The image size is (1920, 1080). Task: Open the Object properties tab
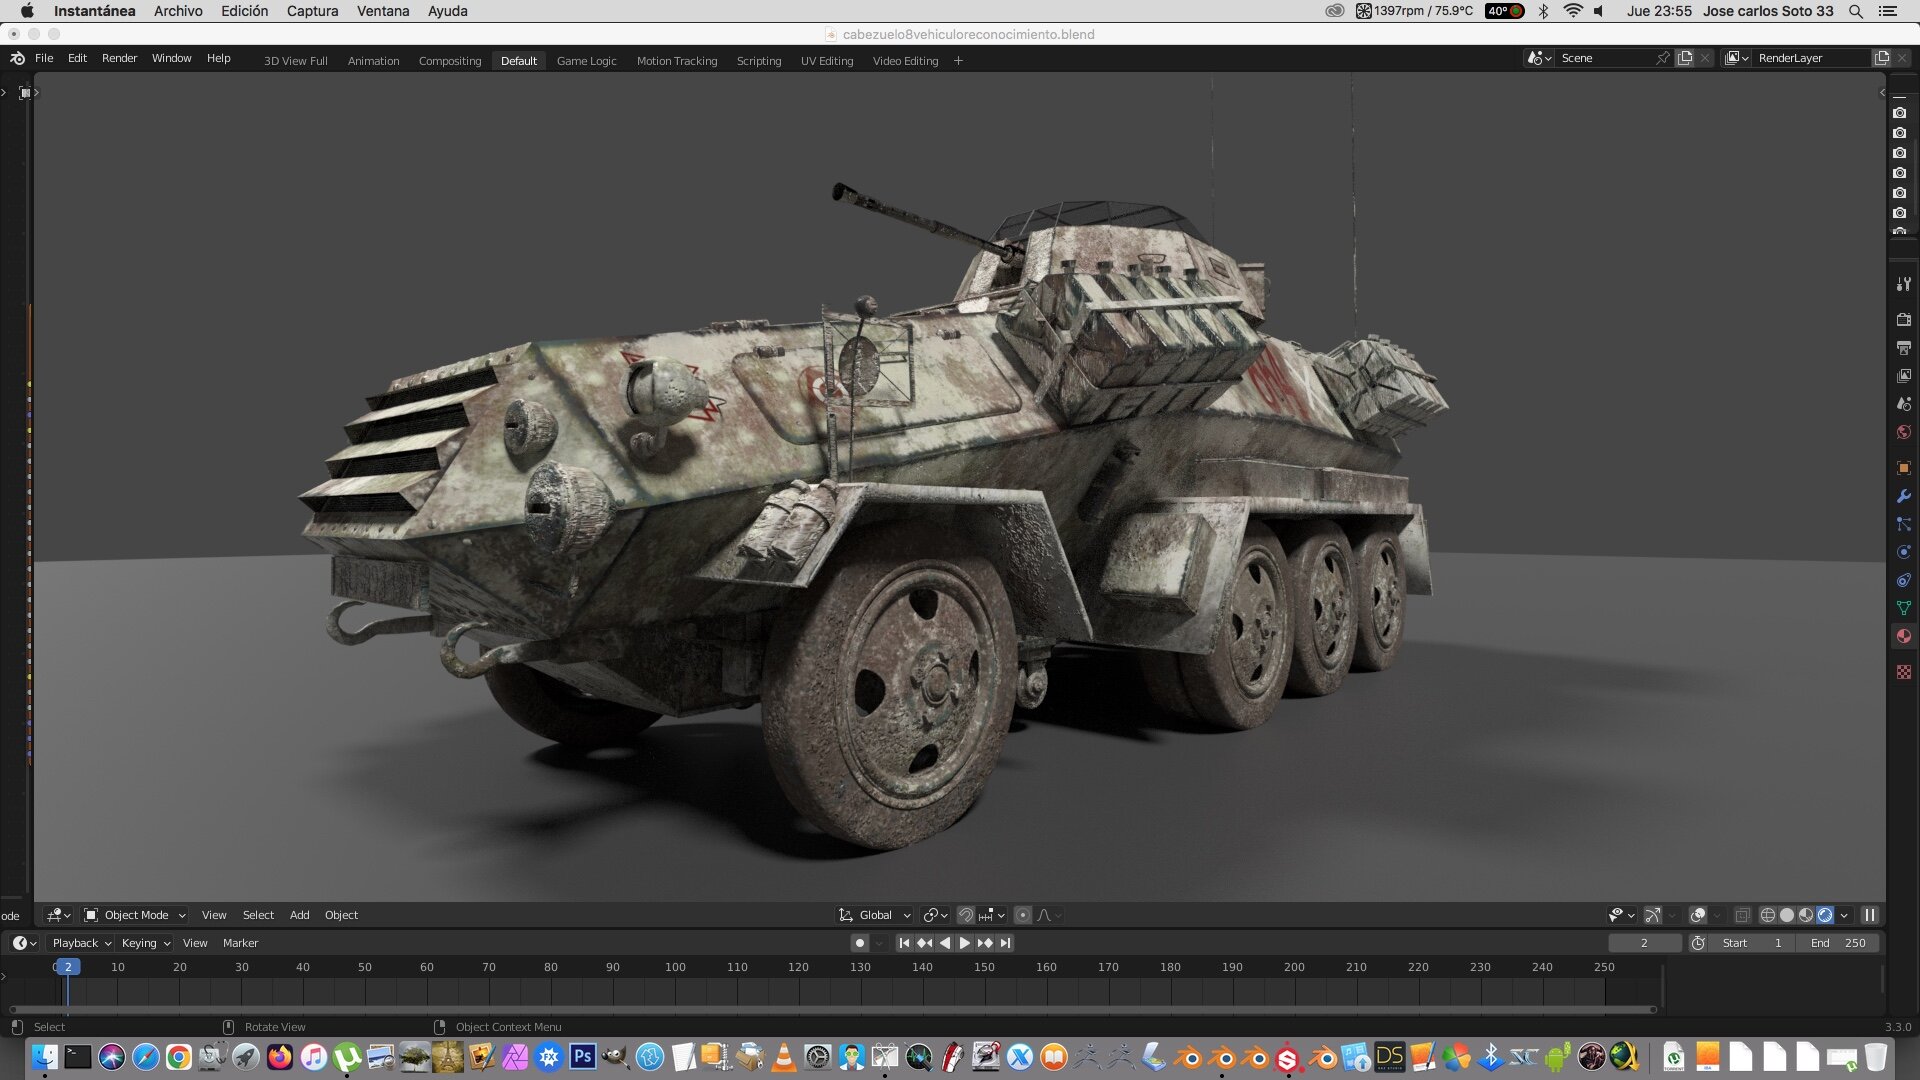[1903, 468]
